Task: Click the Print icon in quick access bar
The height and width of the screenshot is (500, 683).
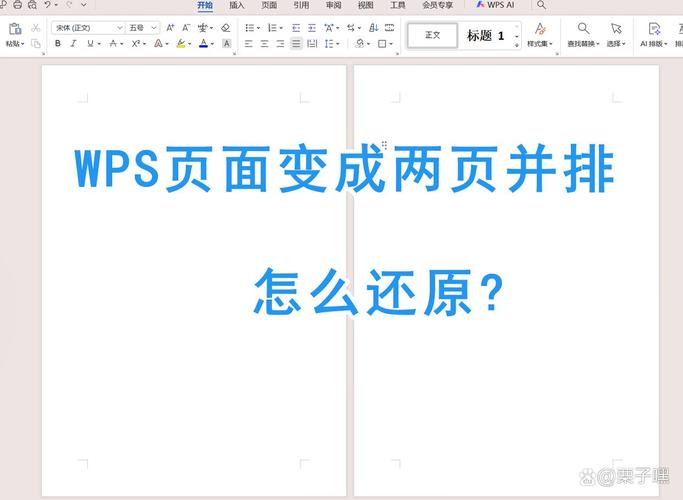Action: coord(17,5)
